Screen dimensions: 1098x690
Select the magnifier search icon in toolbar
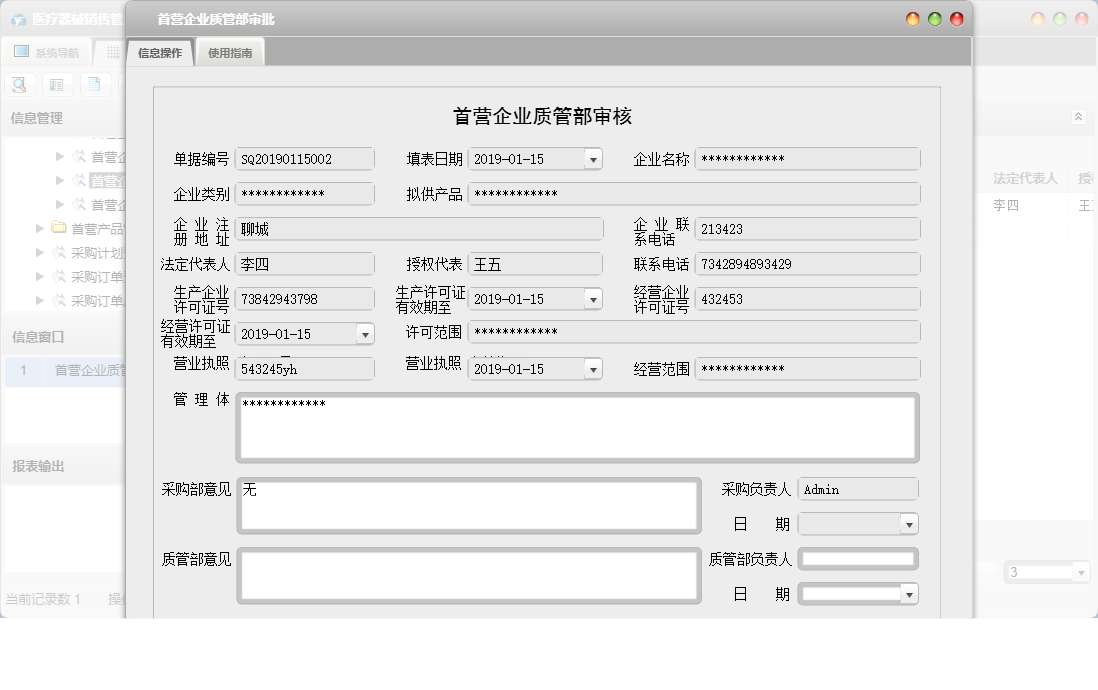point(19,85)
